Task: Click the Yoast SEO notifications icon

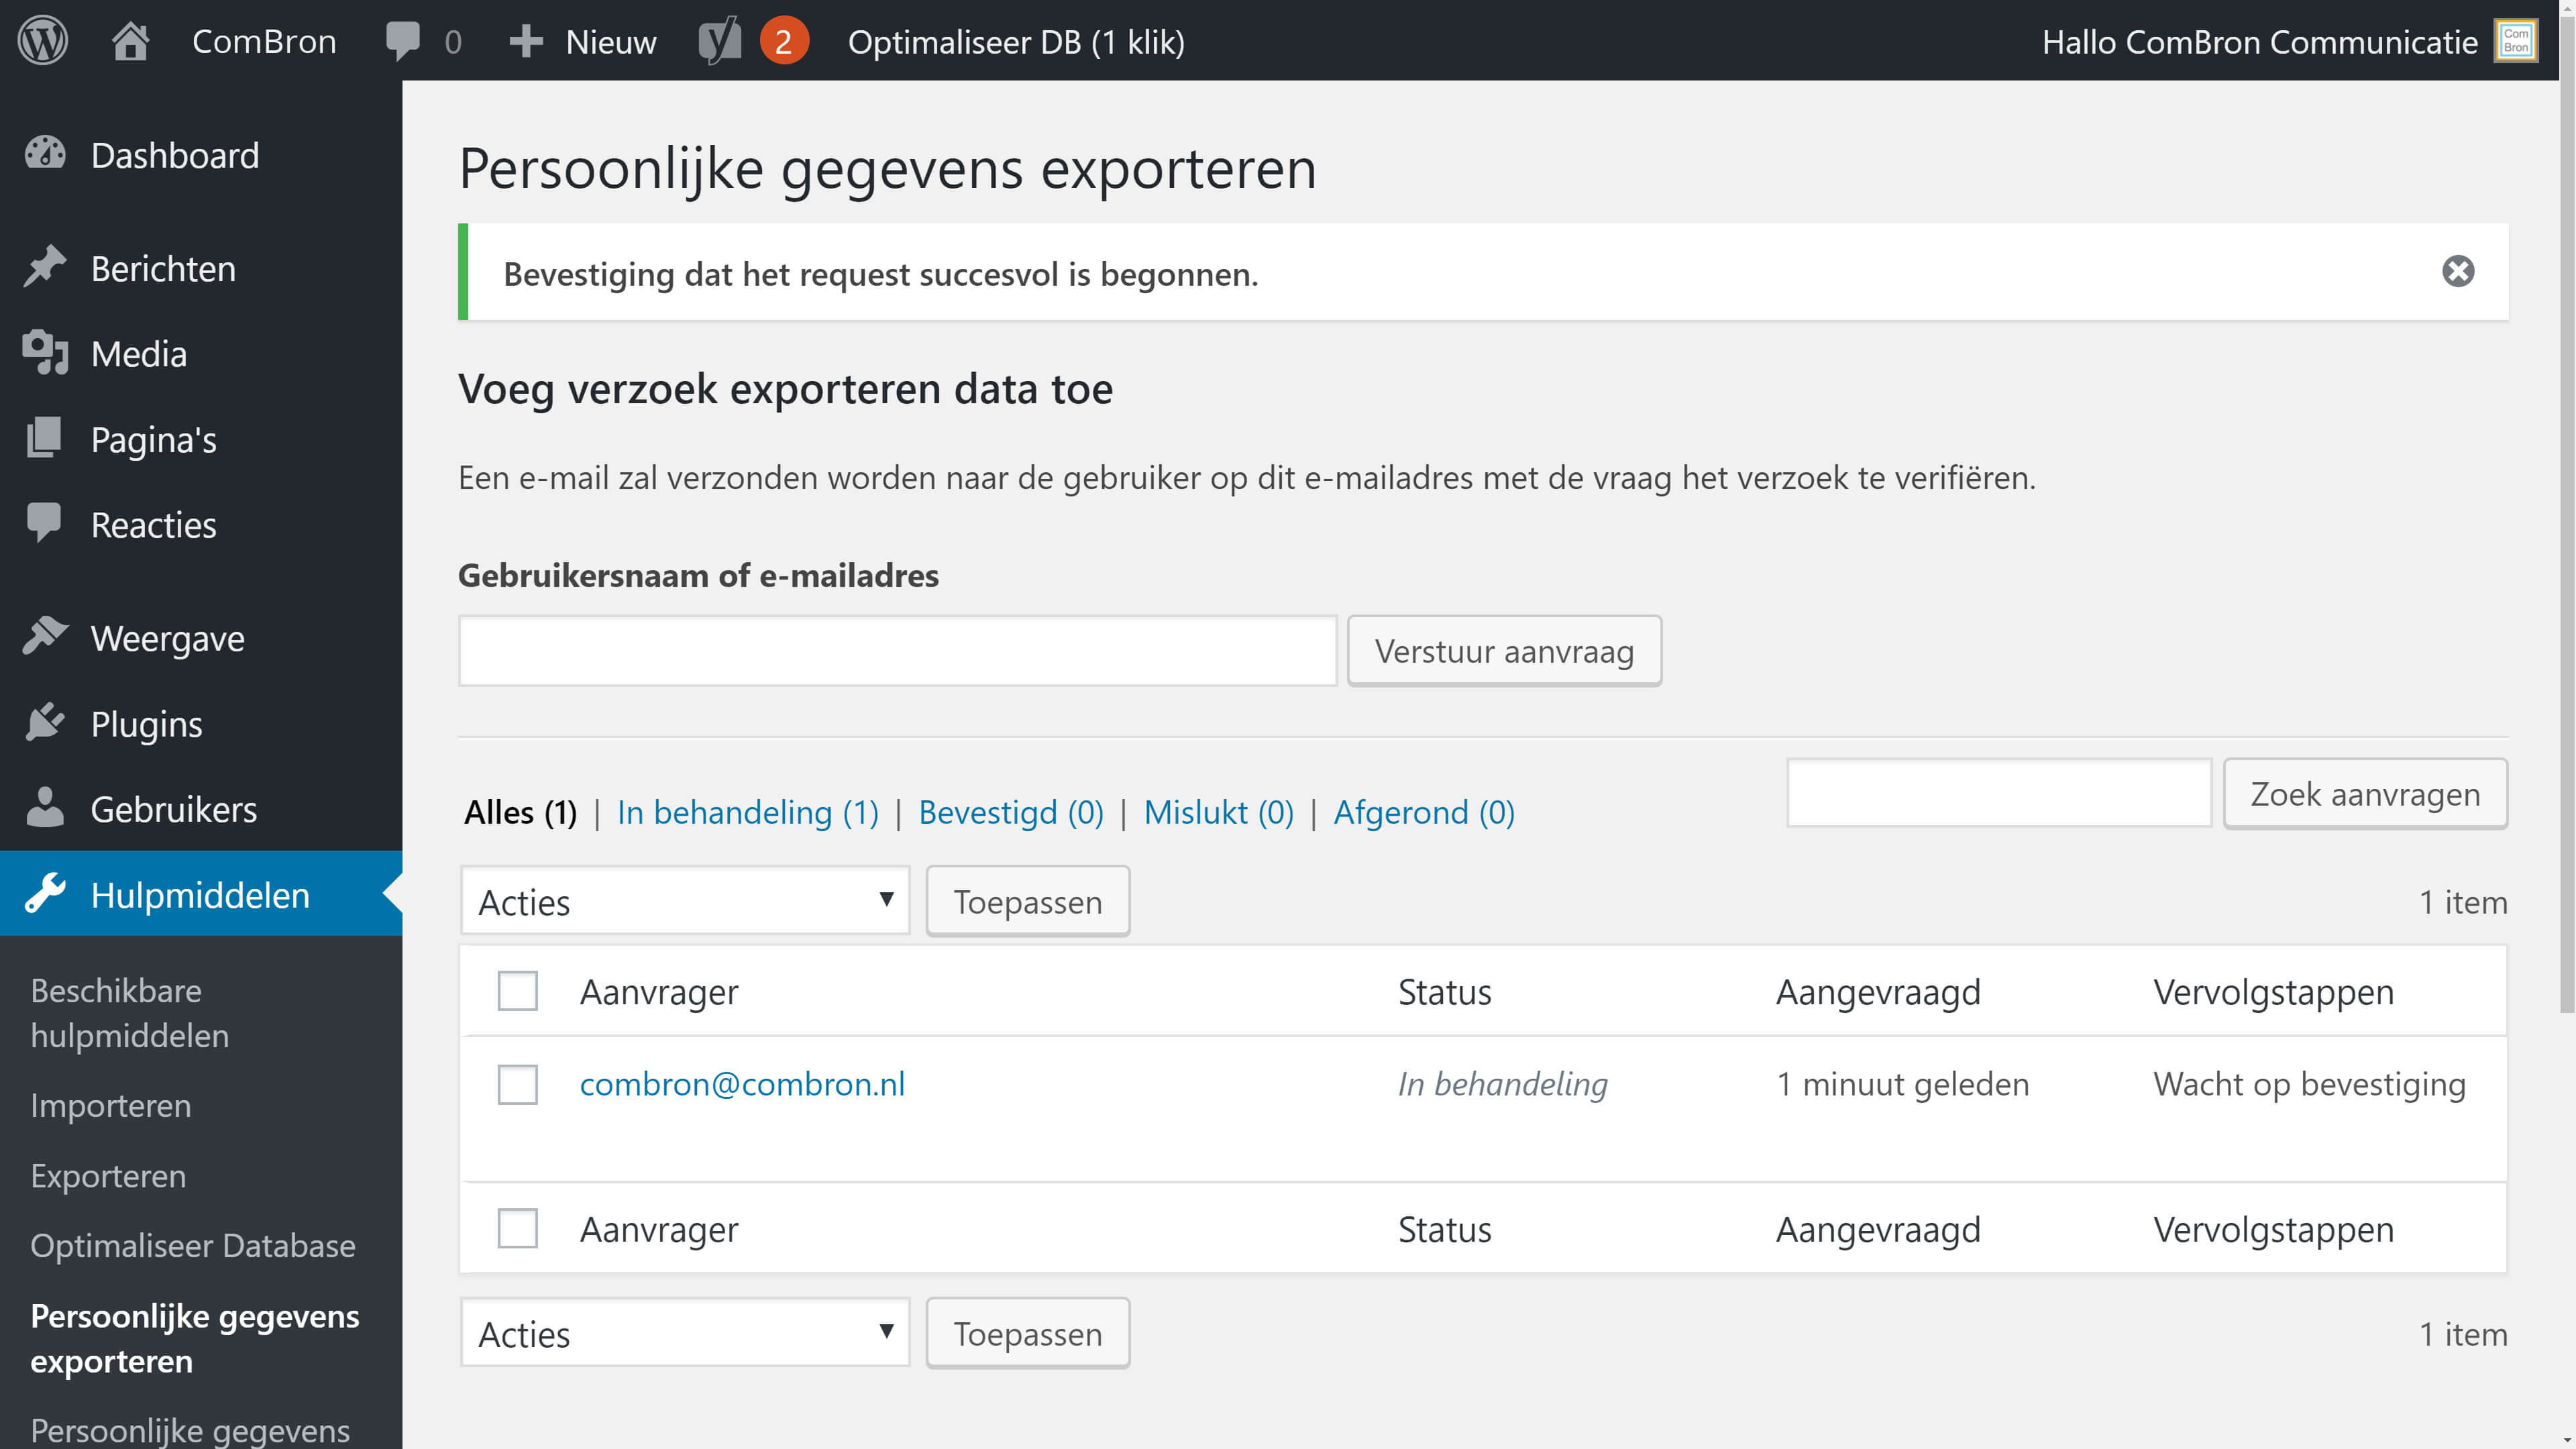Action: (721, 41)
